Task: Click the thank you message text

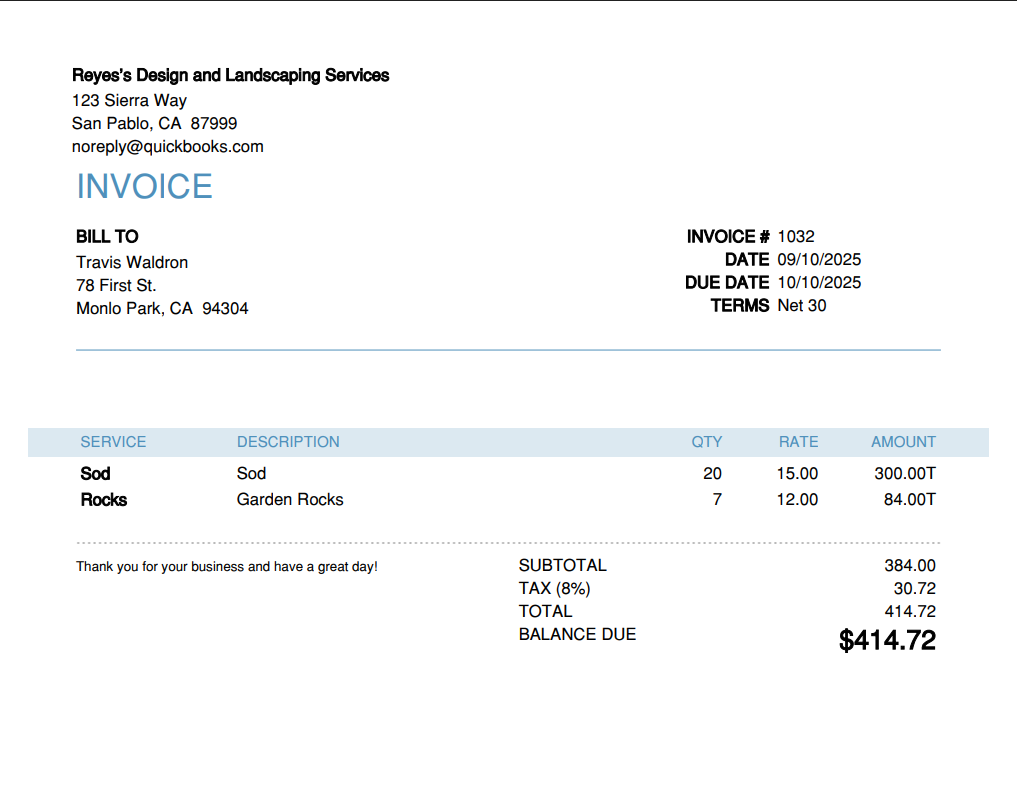Action: coord(227,567)
